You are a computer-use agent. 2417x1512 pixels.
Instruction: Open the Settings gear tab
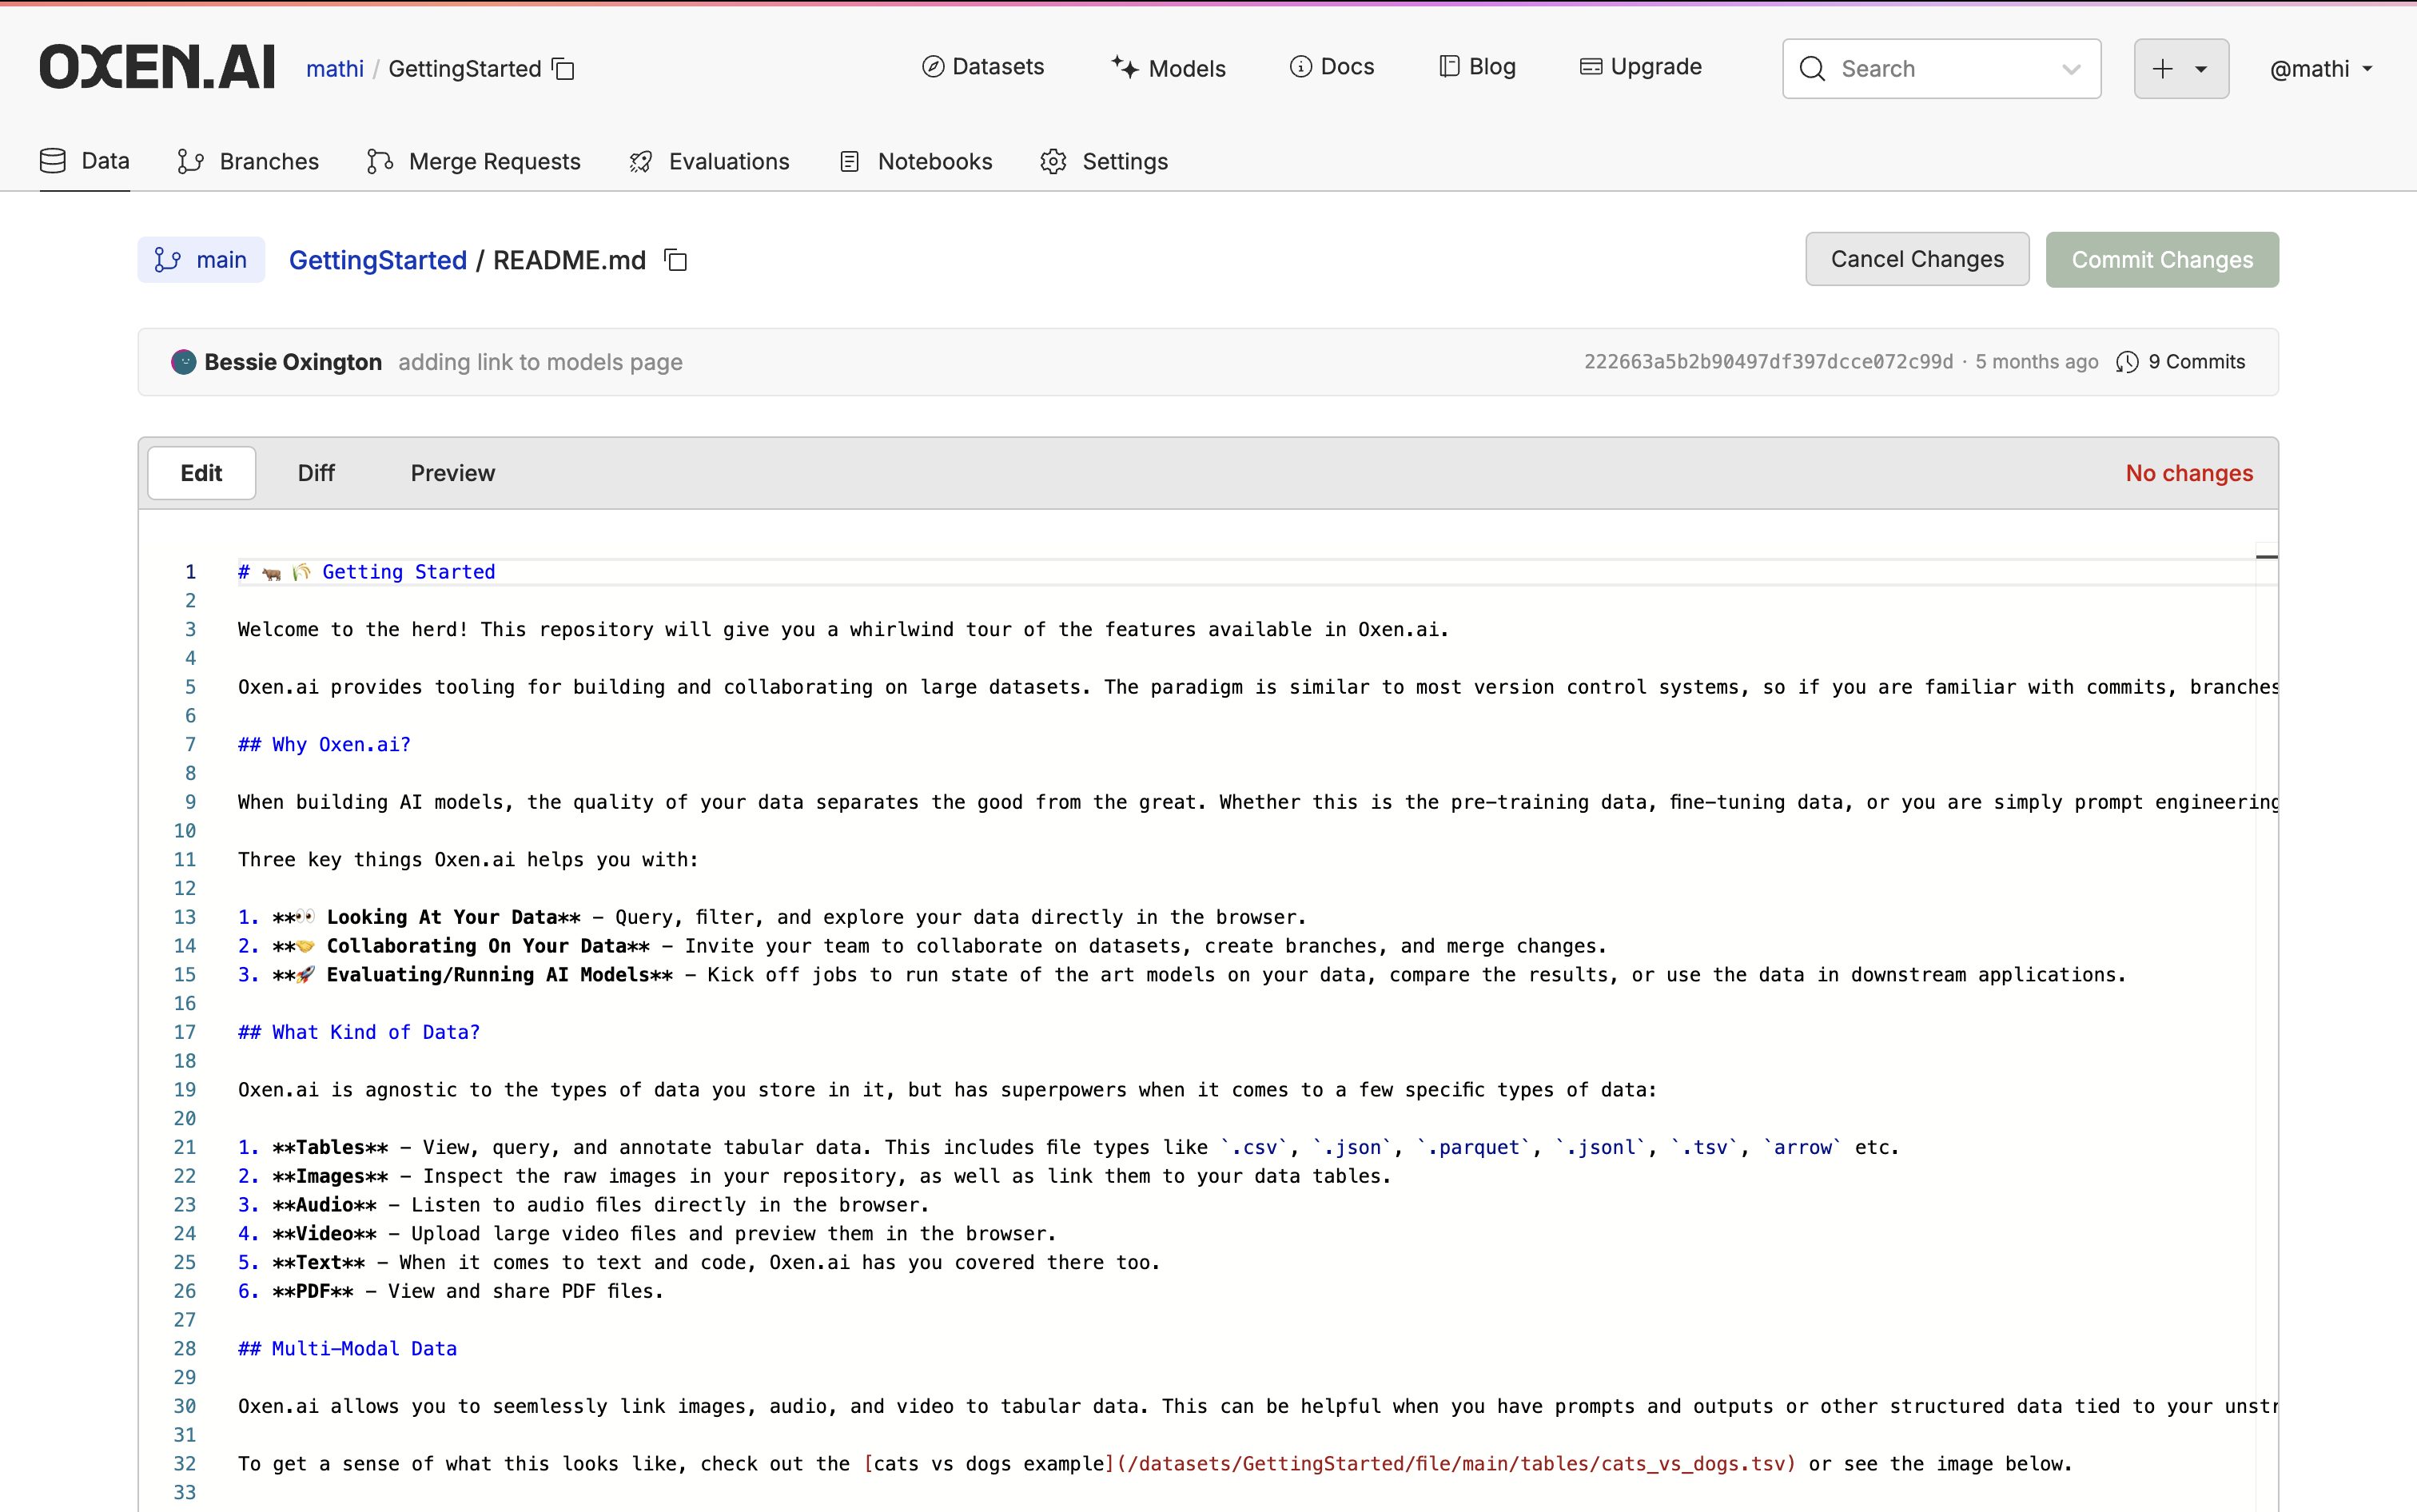(x=1104, y=161)
